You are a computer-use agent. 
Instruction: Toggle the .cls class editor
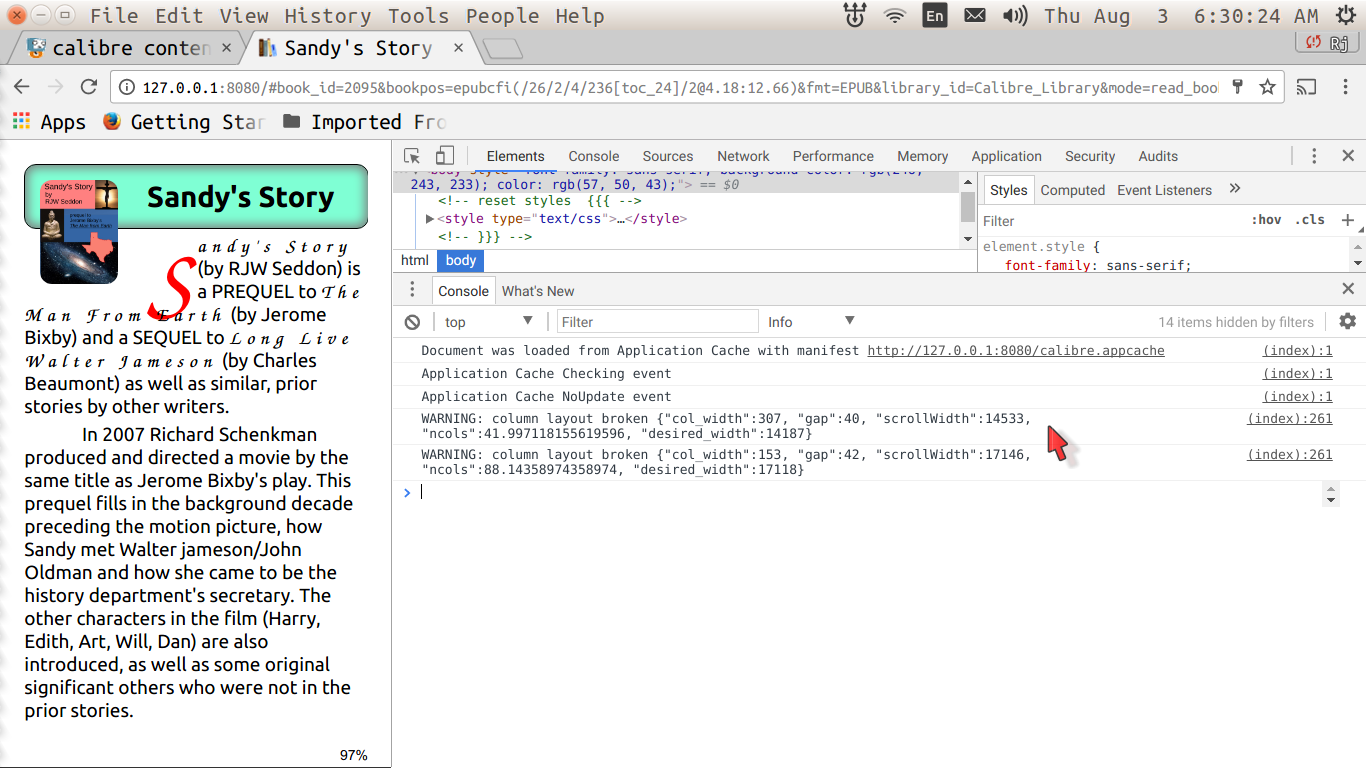pos(1310,220)
